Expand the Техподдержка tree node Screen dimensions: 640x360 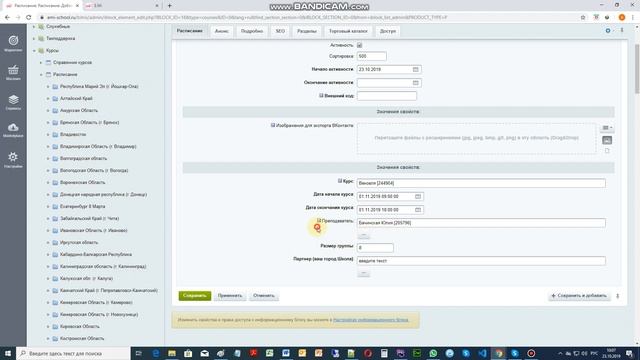[34, 38]
